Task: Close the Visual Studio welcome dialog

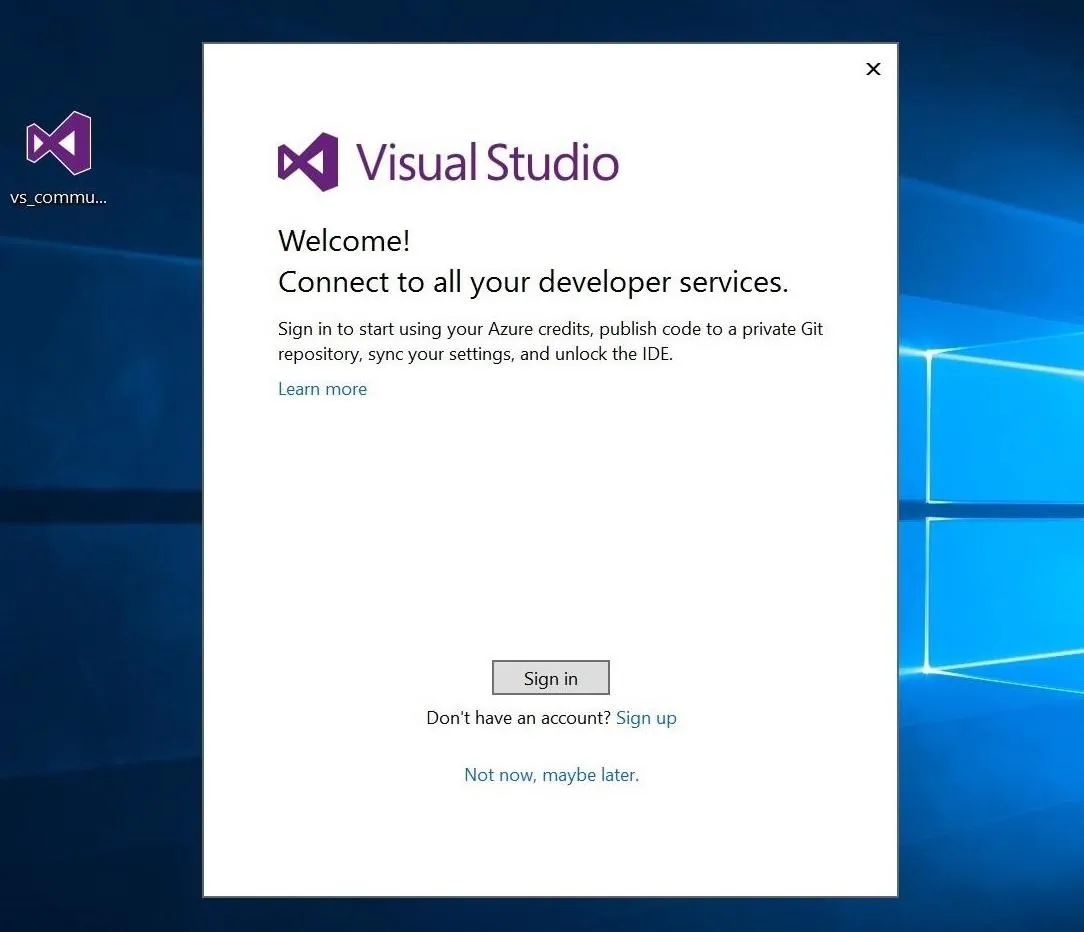Action: 873,69
